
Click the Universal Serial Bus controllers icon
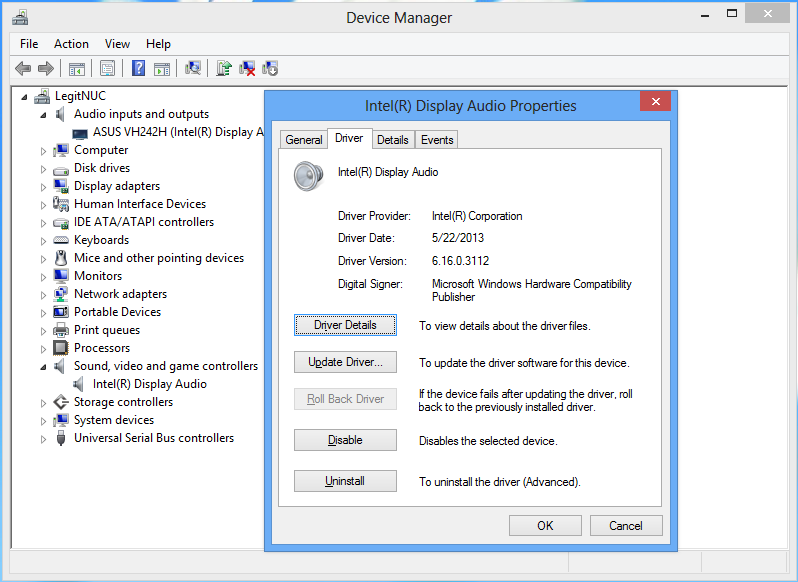pyautogui.click(x=61, y=438)
